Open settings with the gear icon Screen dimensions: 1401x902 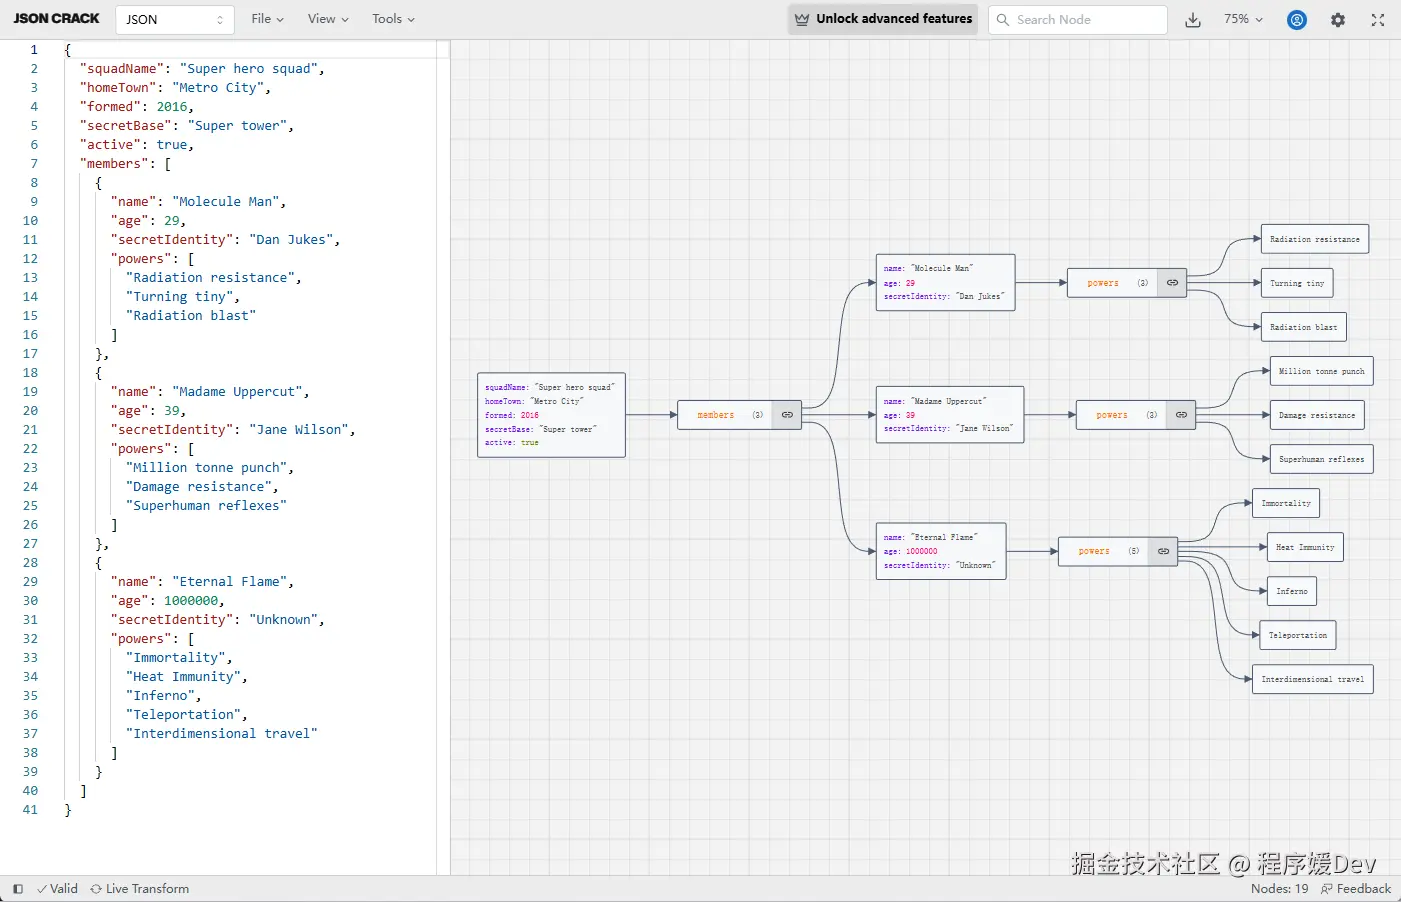point(1338,20)
